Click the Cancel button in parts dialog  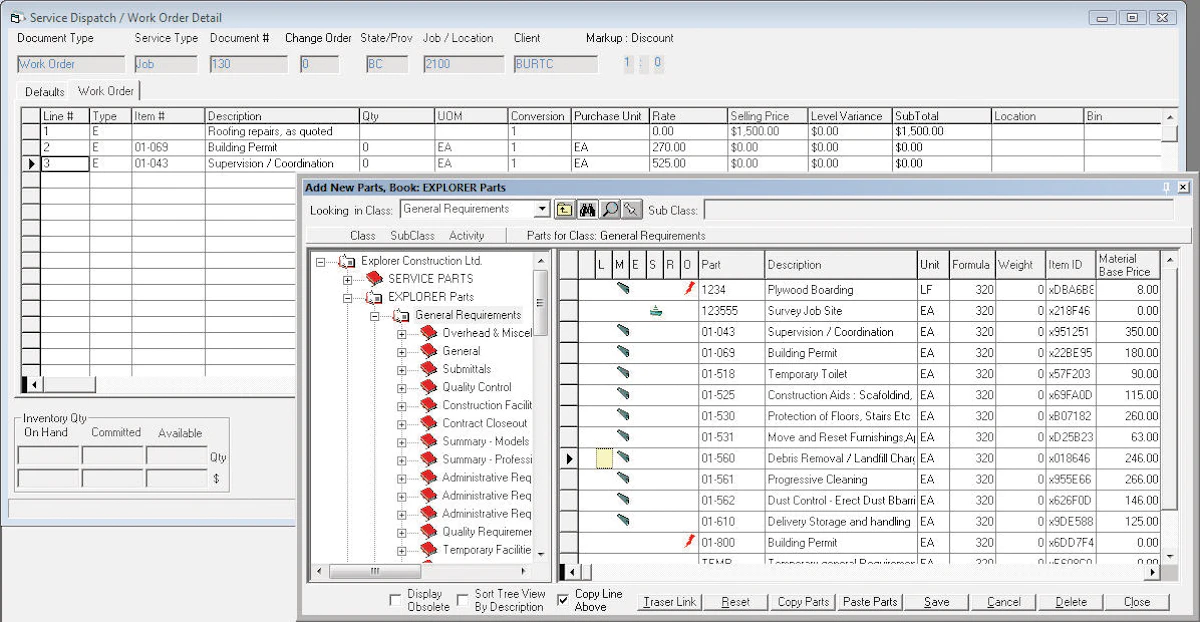pos(1004,602)
